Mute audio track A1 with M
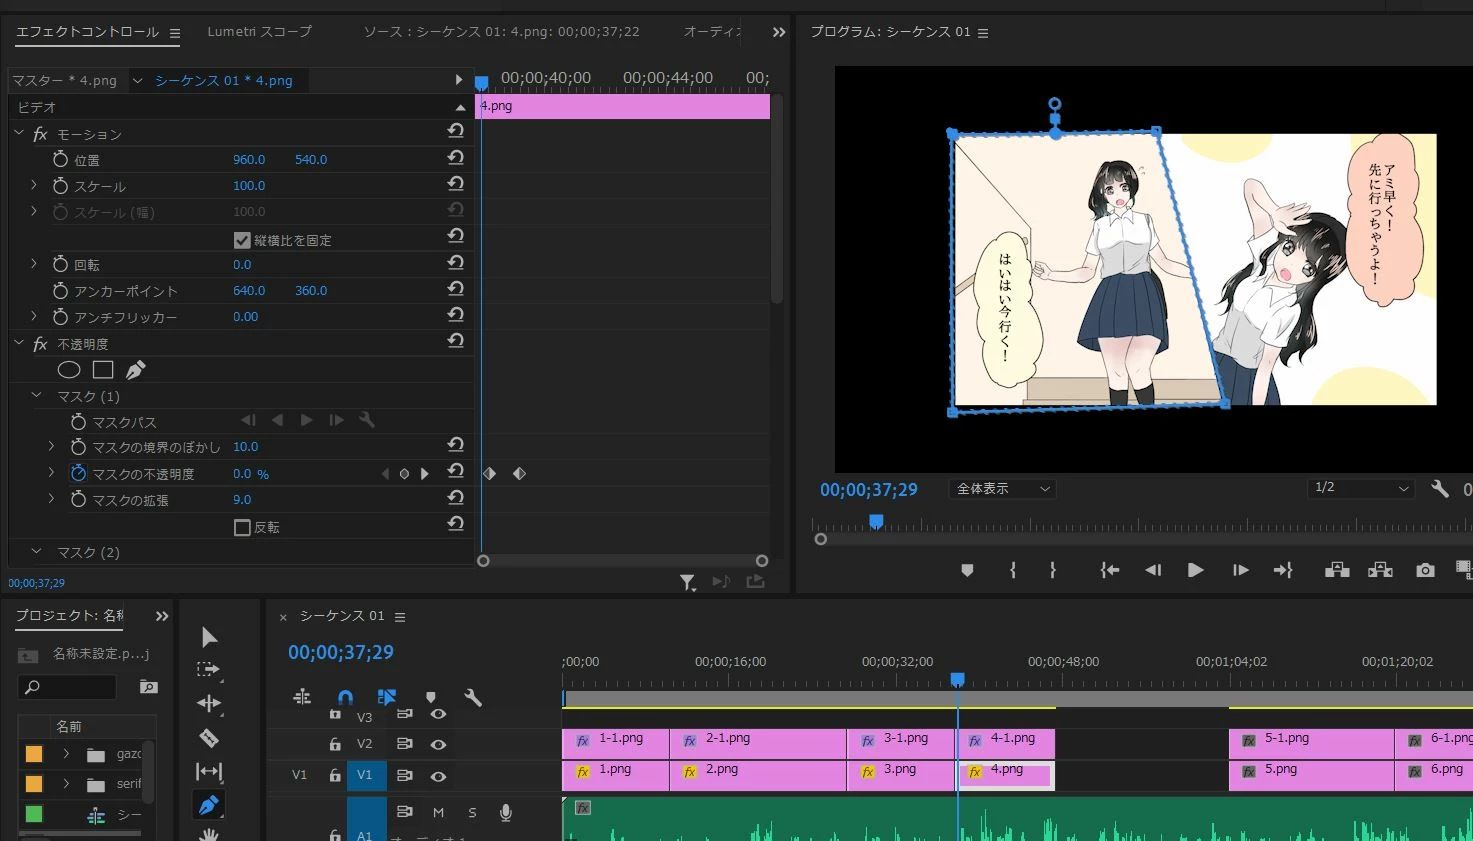This screenshot has height=841, width=1473. pyautogui.click(x=438, y=812)
